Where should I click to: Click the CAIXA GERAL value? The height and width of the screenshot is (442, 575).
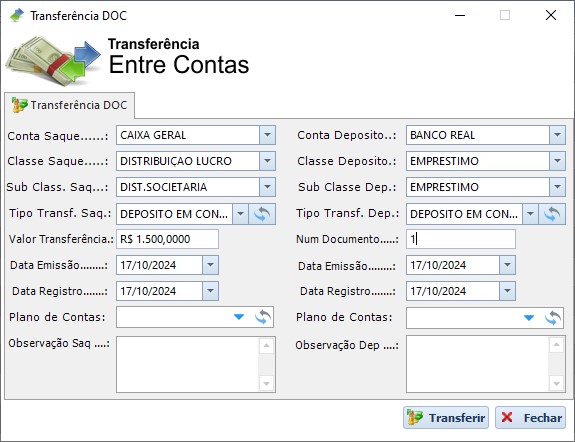(153, 135)
